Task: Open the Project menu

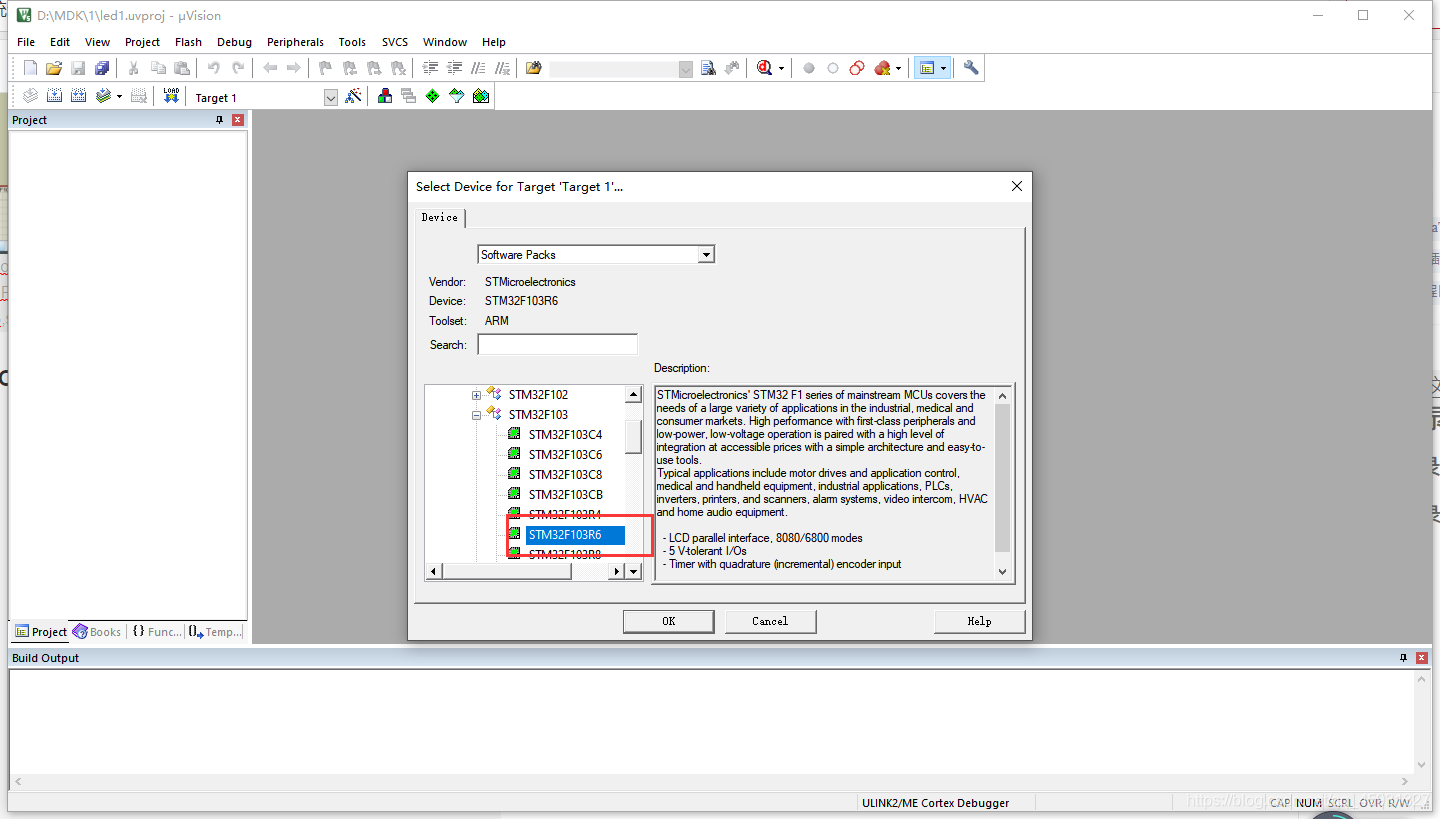Action: coord(142,42)
